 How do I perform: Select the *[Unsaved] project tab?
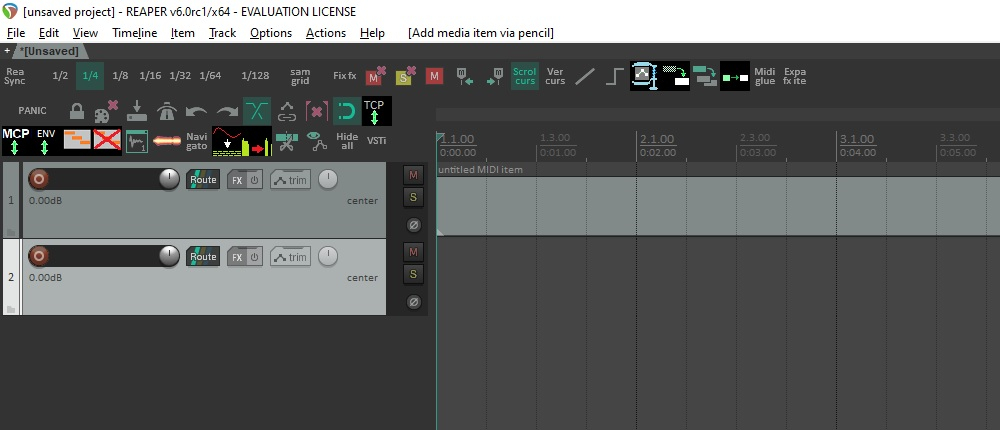pos(50,51)
